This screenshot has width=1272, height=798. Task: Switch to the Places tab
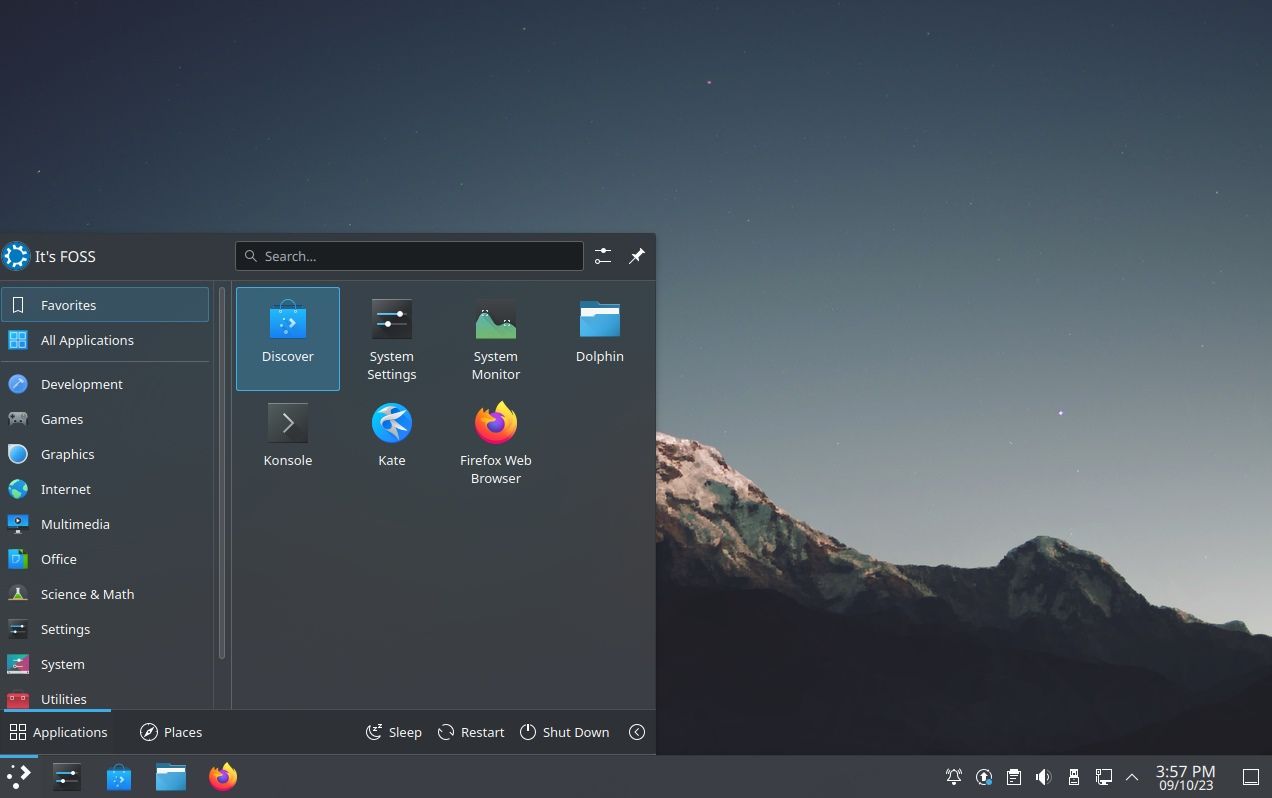coord(170,732)
